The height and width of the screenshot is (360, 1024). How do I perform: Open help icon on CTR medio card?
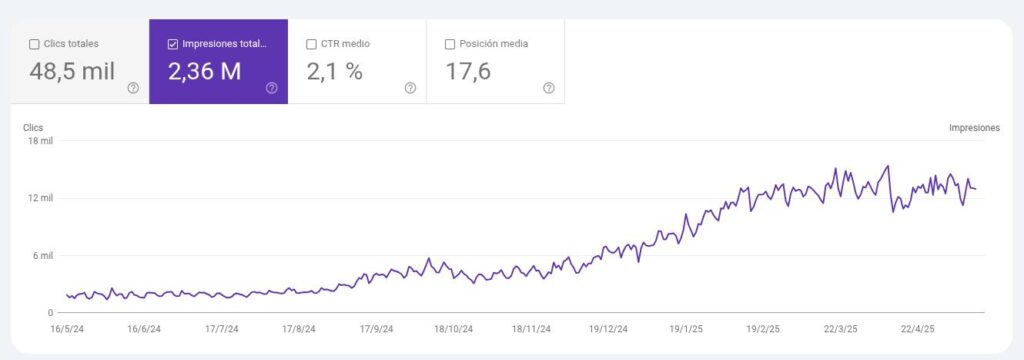click(x=410, y=88)
